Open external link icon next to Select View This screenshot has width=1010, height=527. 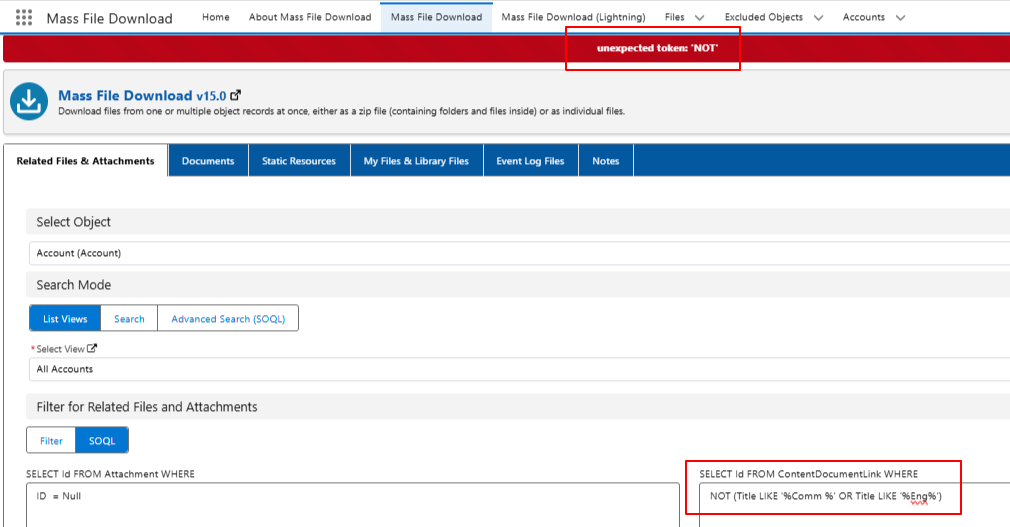click(x=92, y=349)
